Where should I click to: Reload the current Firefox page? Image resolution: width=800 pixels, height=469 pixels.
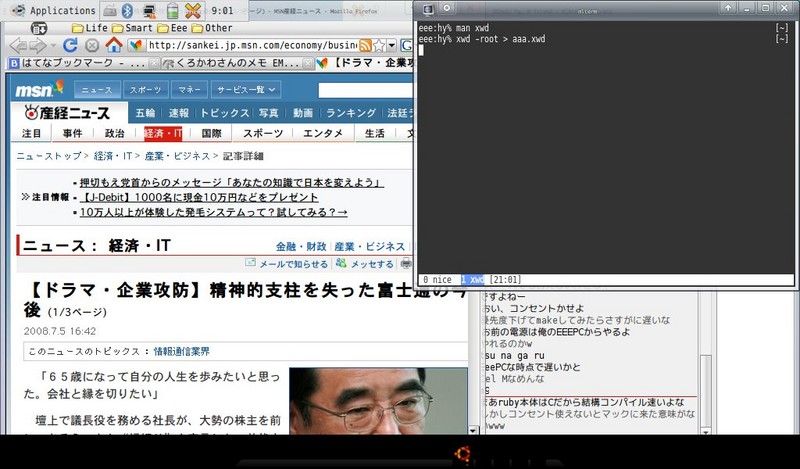[x=70, y=45]
